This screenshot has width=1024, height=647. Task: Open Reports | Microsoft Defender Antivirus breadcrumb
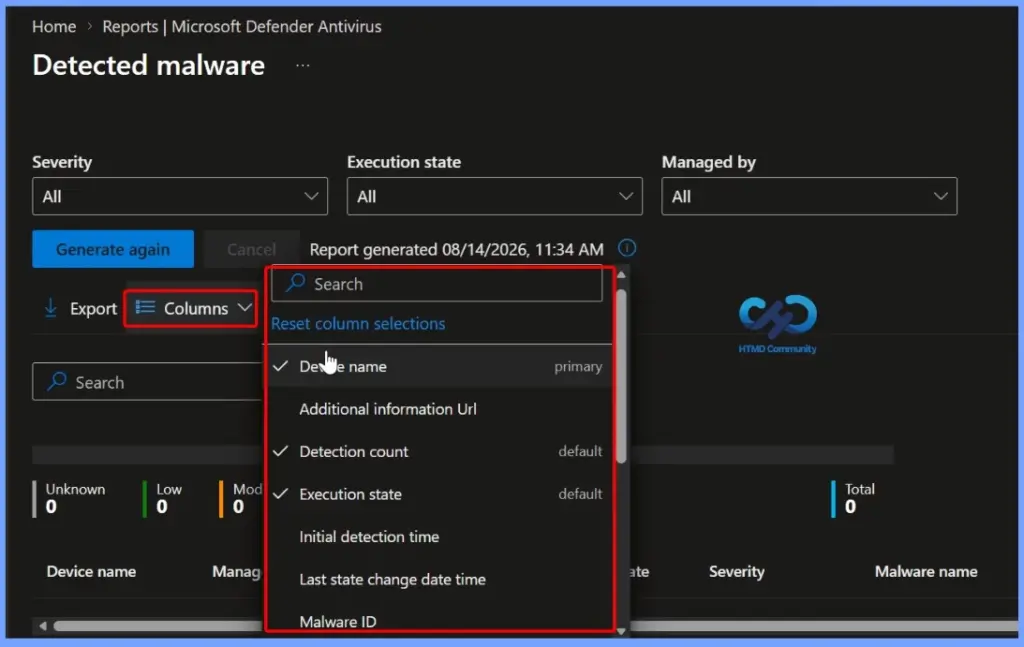click(x=242, y=27)
